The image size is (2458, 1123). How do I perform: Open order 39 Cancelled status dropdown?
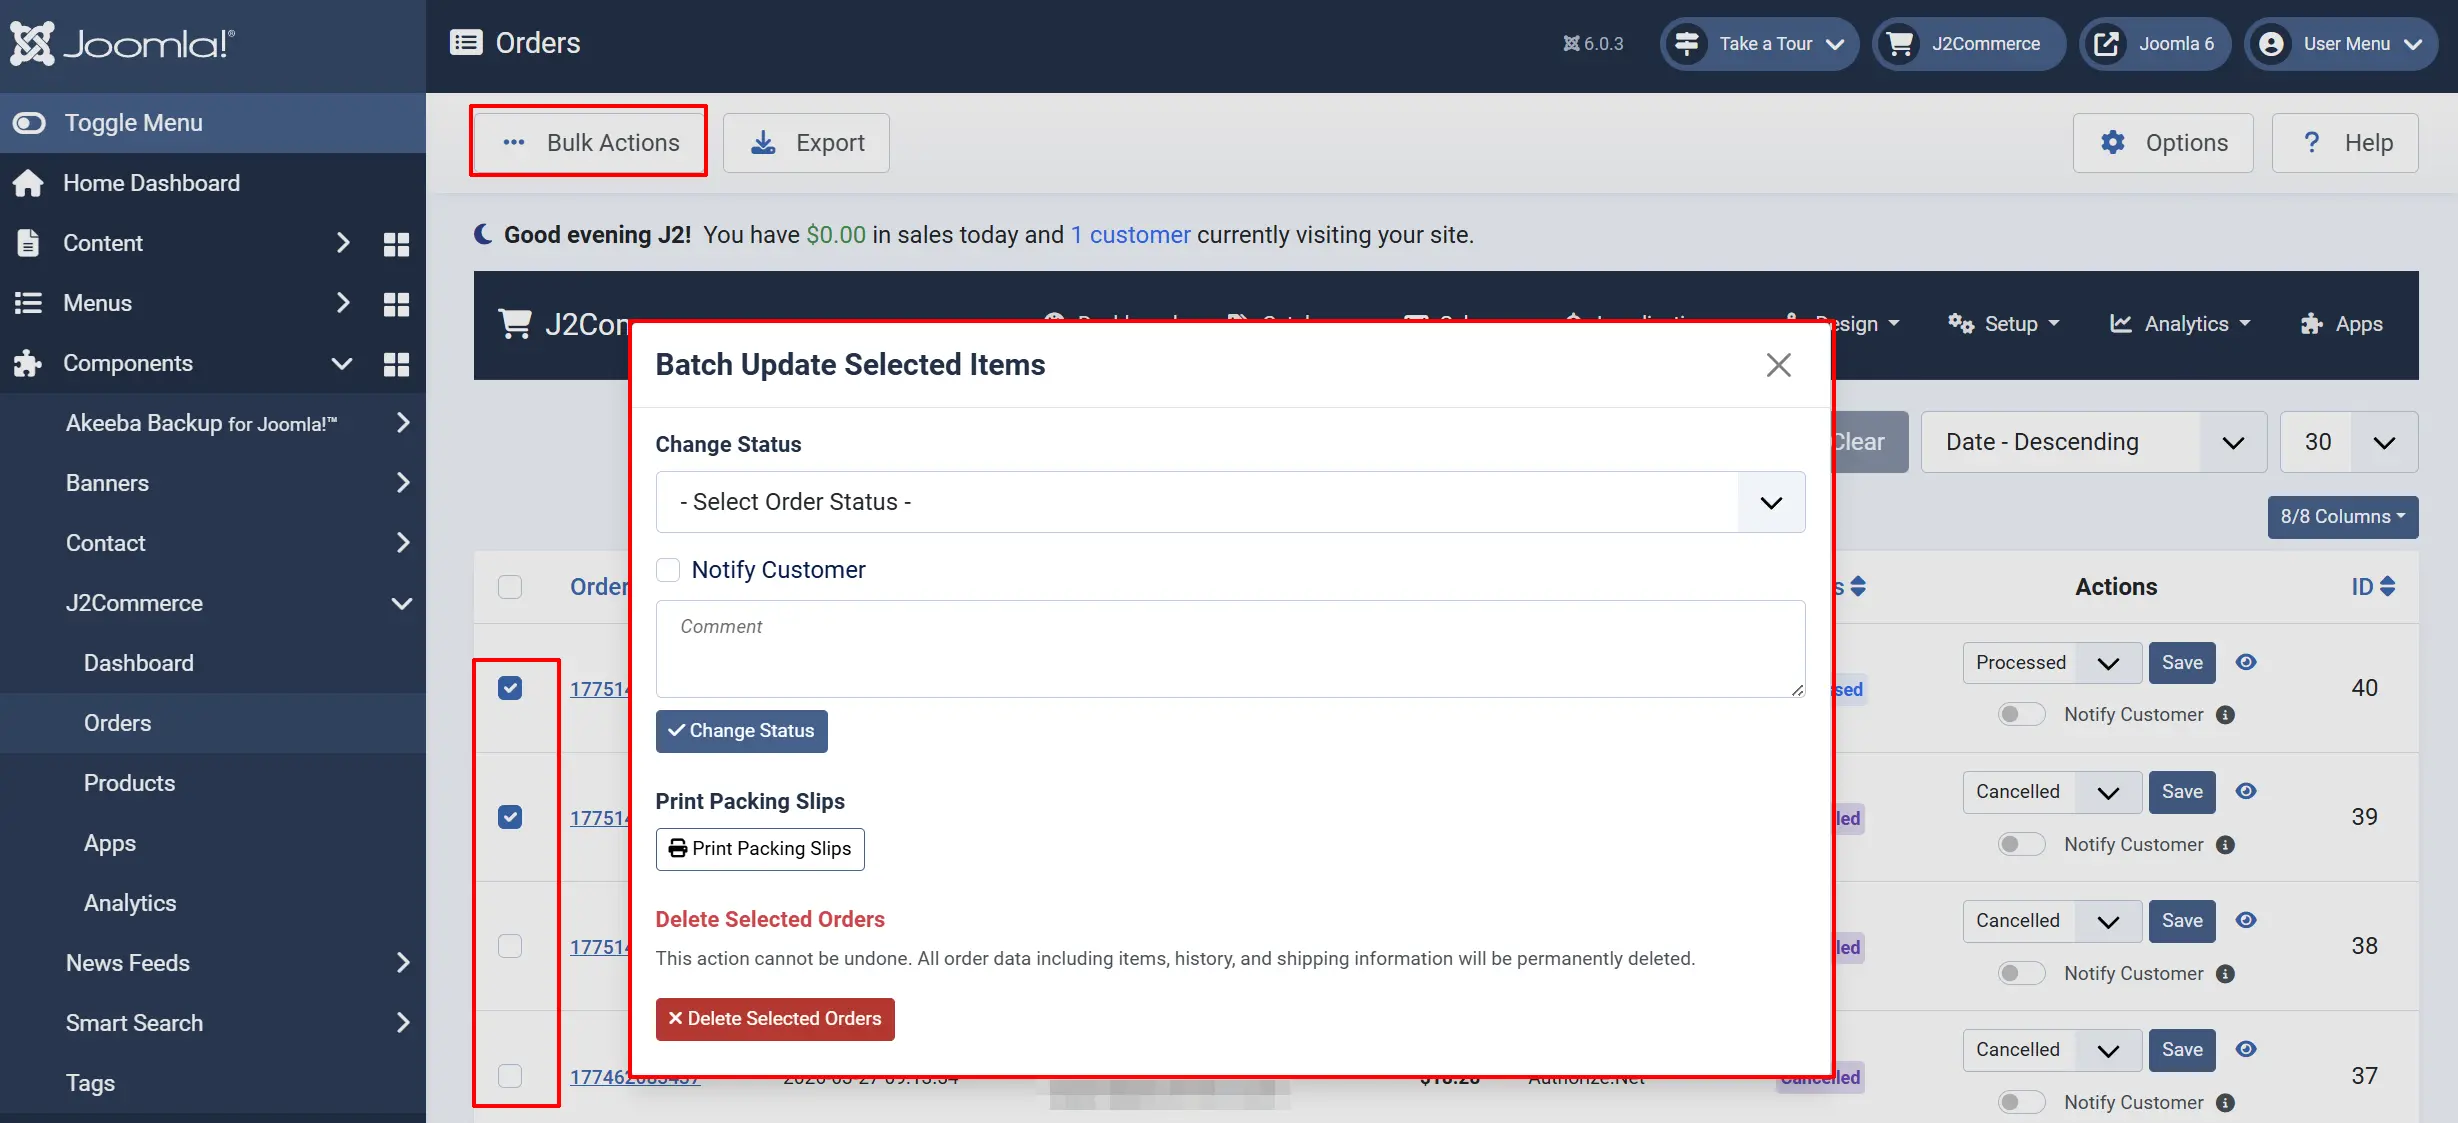(x=2052, y=792)
